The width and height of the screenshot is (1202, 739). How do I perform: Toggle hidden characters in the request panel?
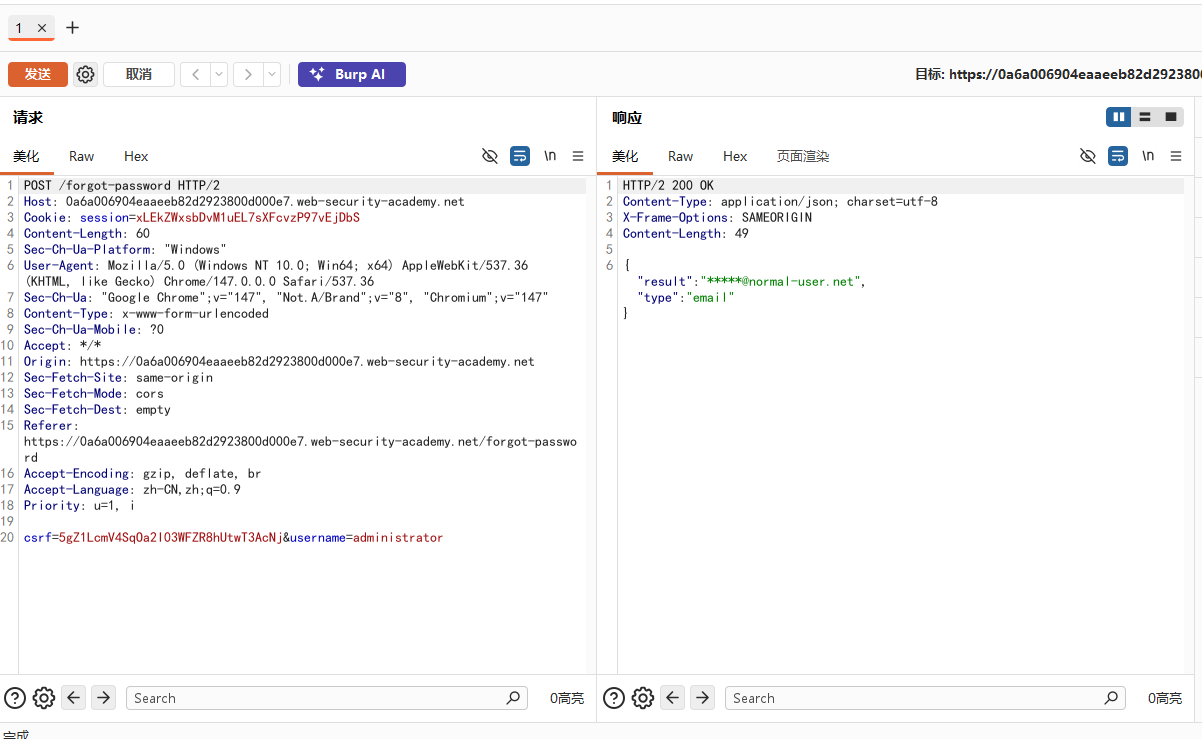point(489,156)
